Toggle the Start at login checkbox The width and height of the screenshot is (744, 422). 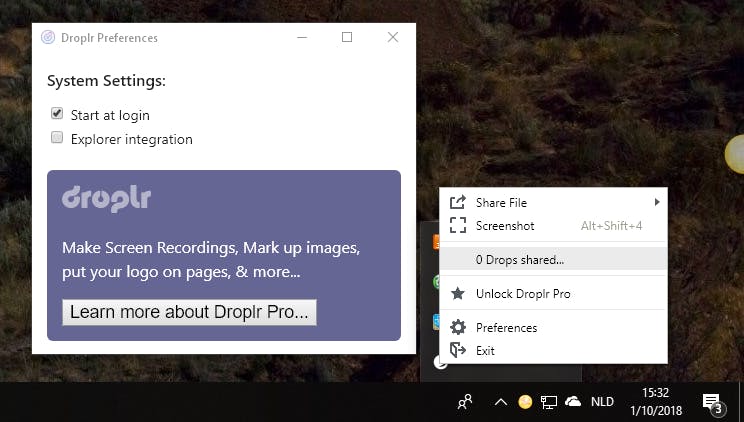click(57, 113)
